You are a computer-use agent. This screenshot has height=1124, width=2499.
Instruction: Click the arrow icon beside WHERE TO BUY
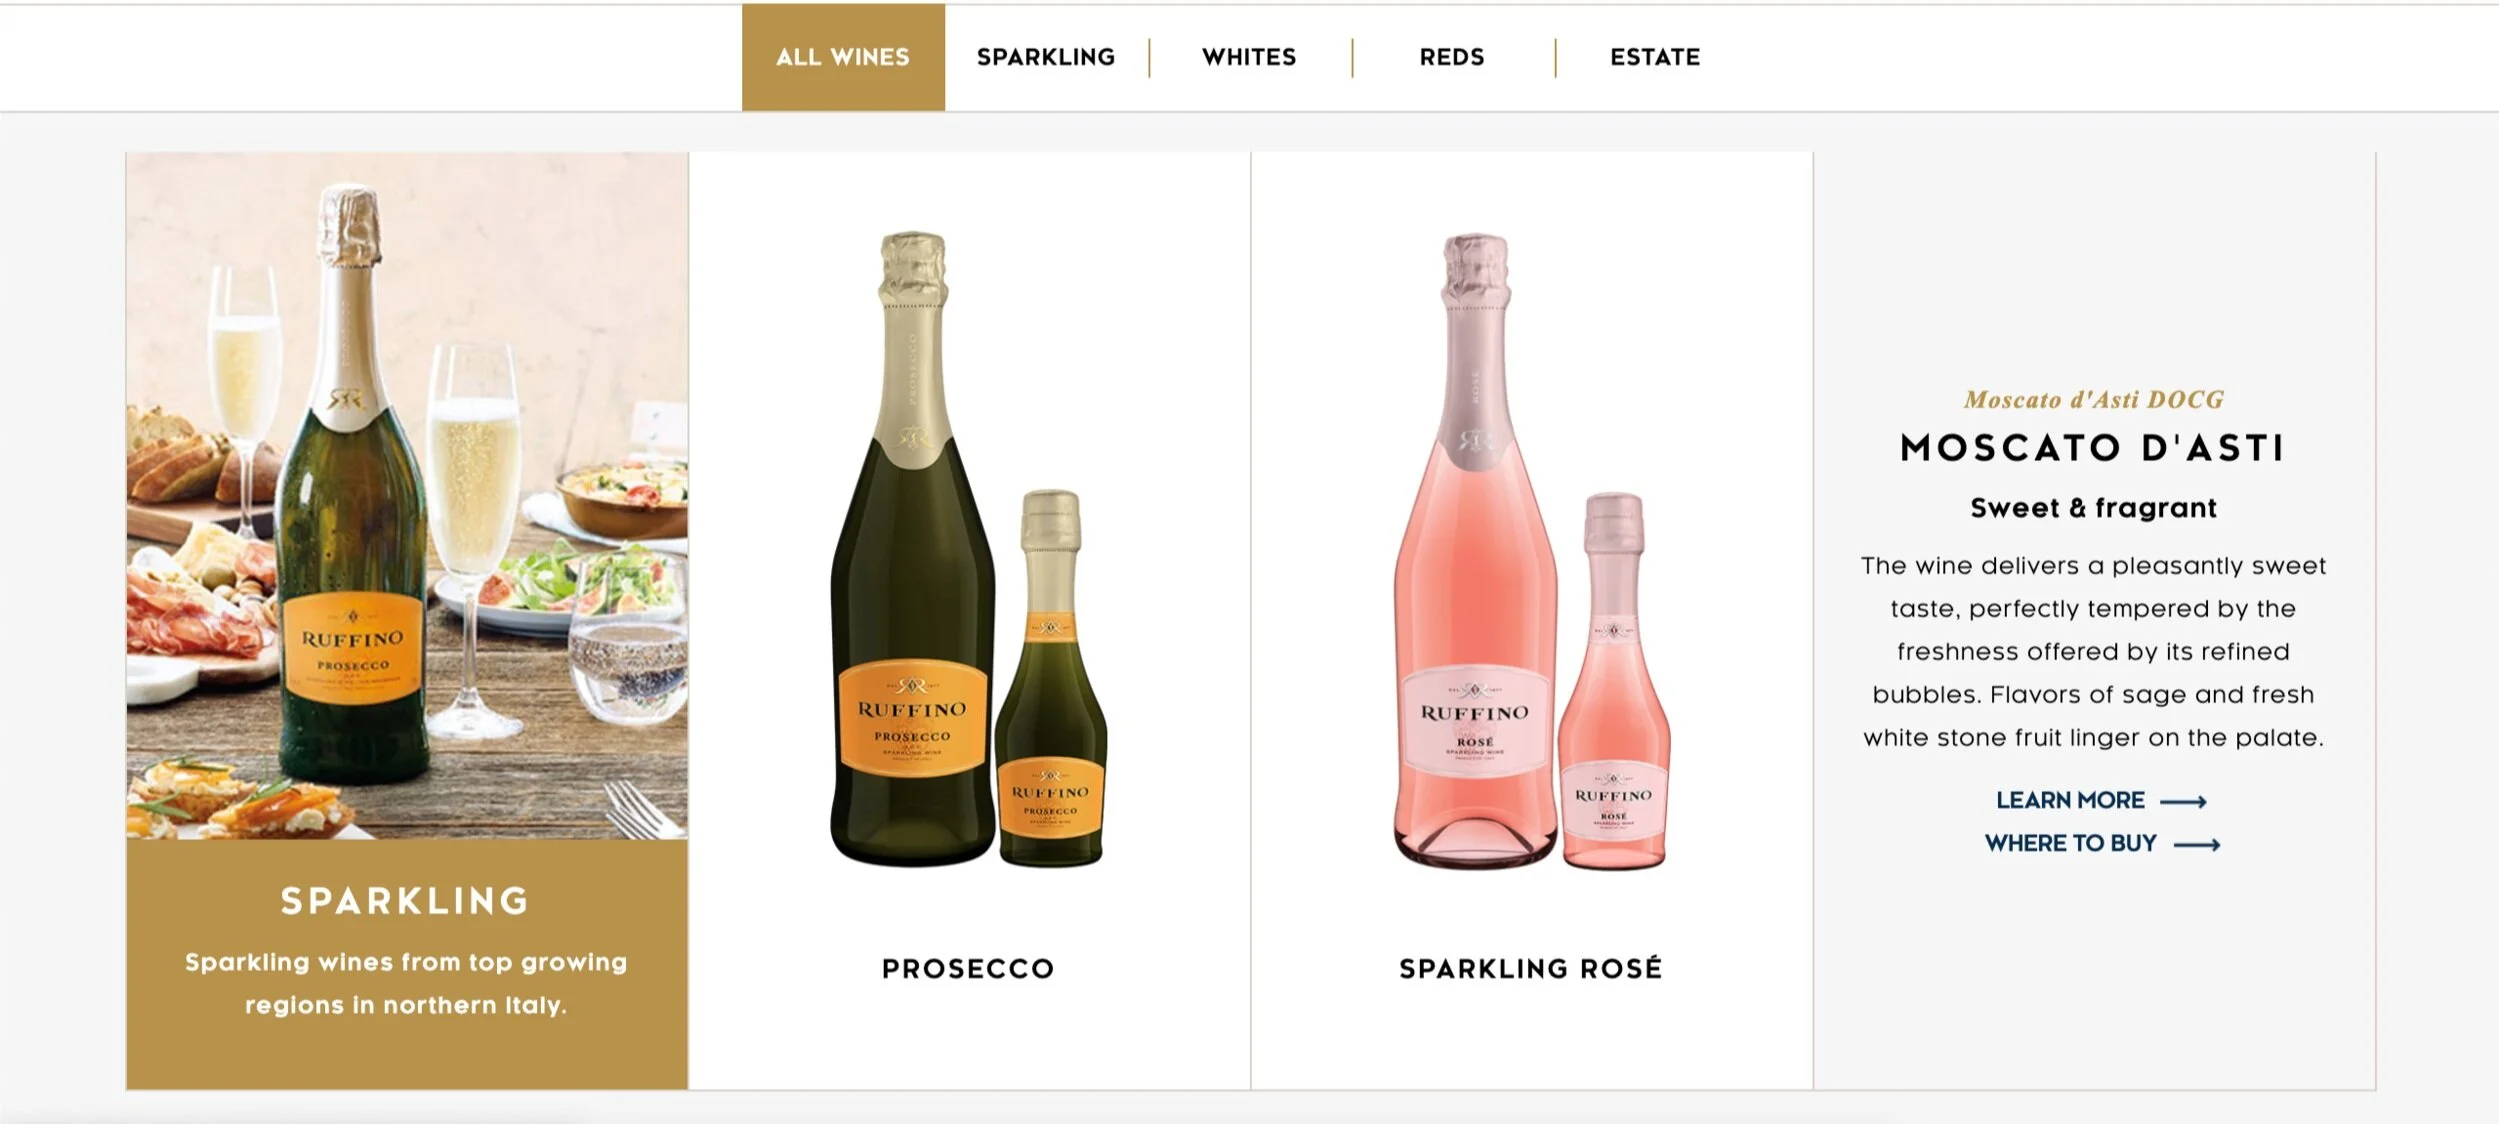[2197, 844]
